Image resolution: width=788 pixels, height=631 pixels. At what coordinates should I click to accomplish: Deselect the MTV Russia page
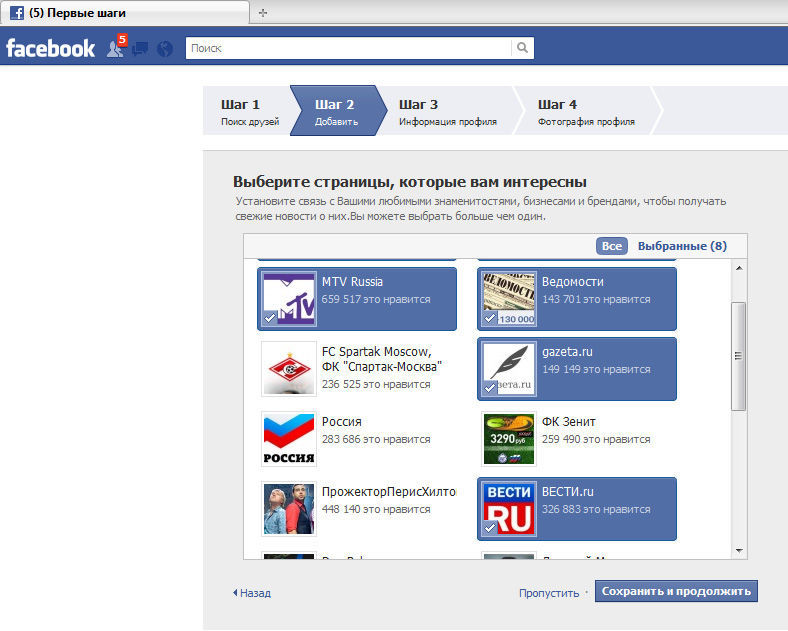[x=357, y=298]
